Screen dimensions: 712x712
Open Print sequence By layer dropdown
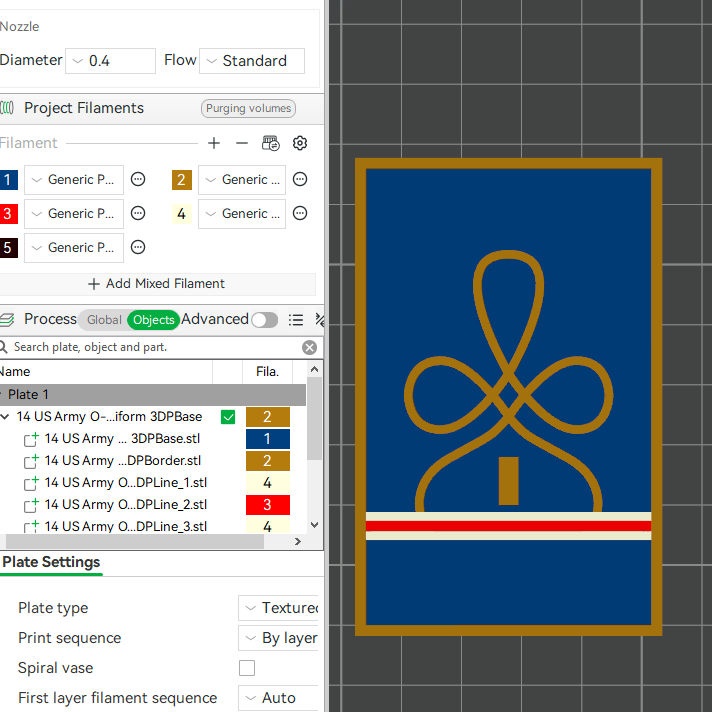tap(278, 638)
